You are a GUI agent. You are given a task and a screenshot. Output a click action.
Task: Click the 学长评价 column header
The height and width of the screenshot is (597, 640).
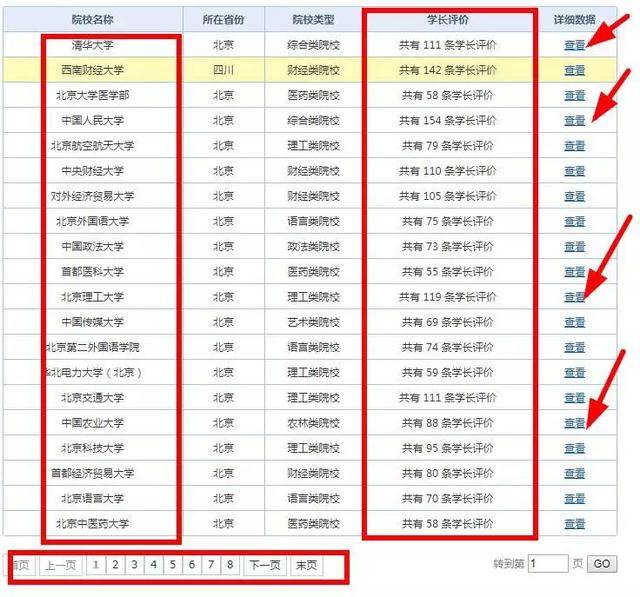tap(448, 20)
